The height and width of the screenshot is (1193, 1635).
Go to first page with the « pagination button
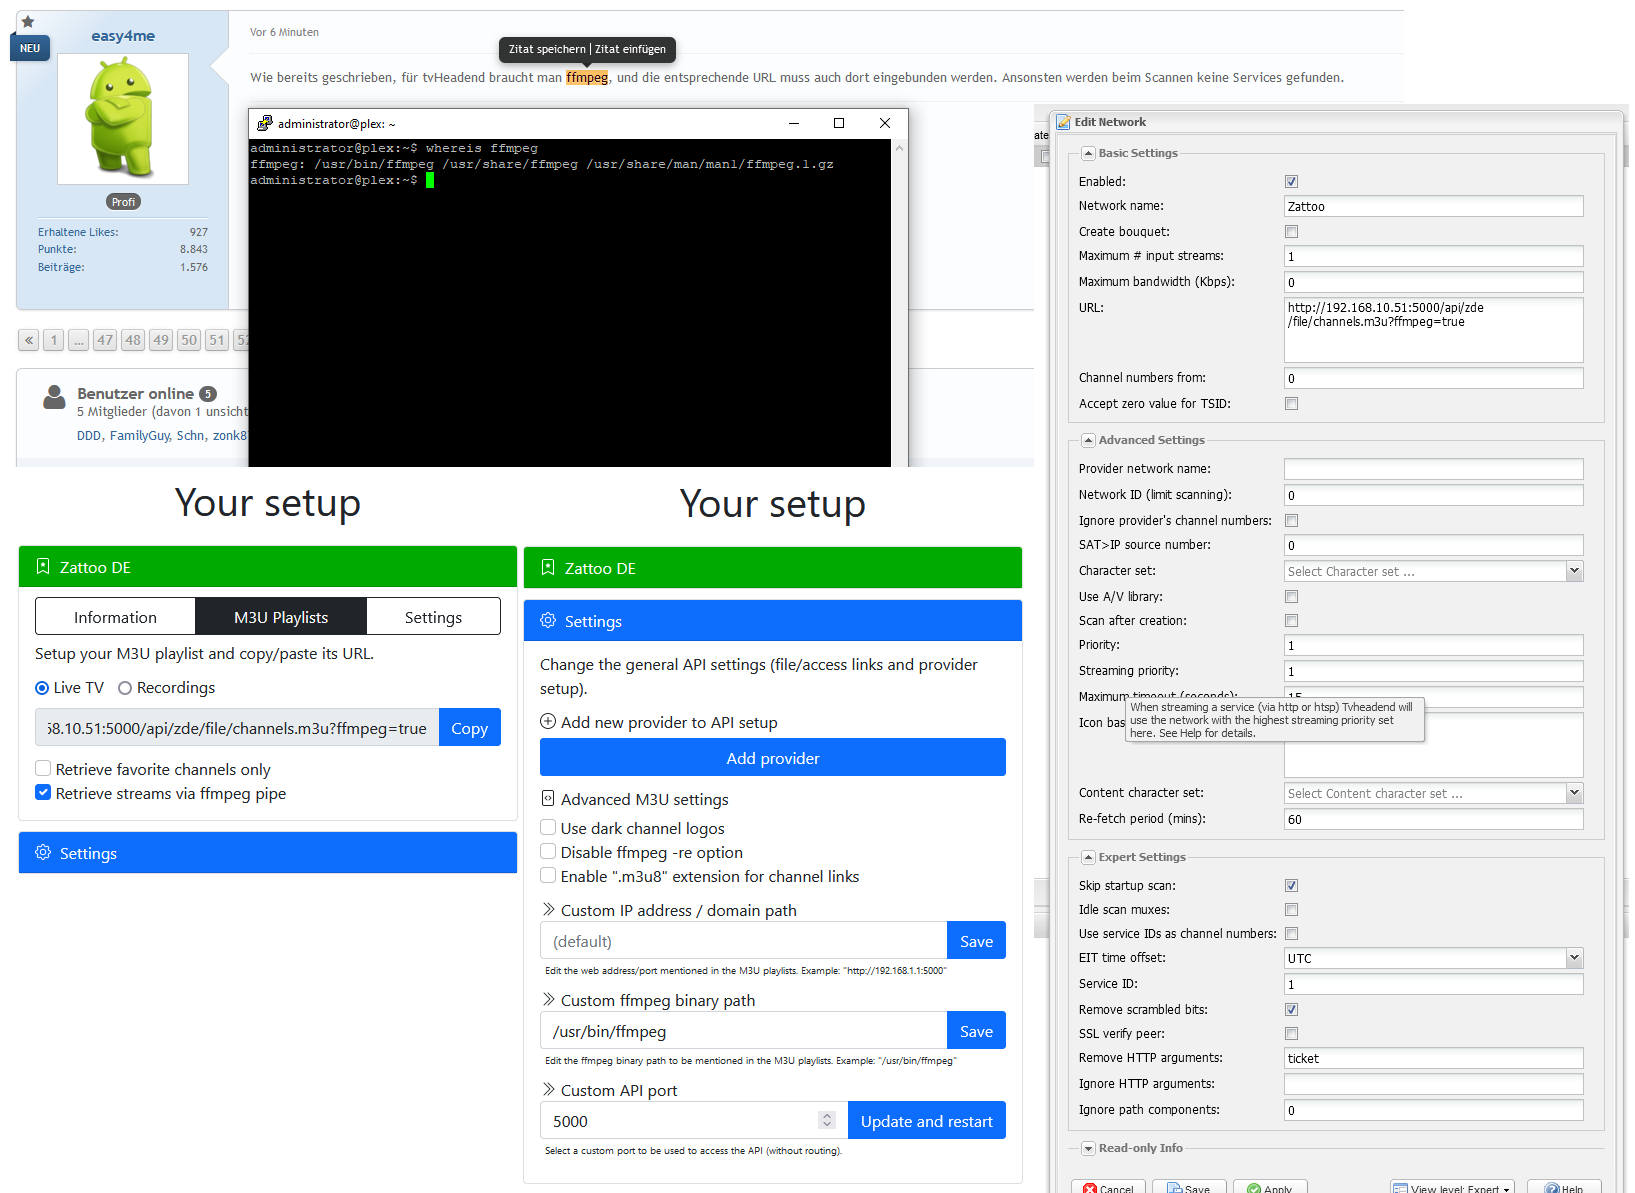[29, 340]
